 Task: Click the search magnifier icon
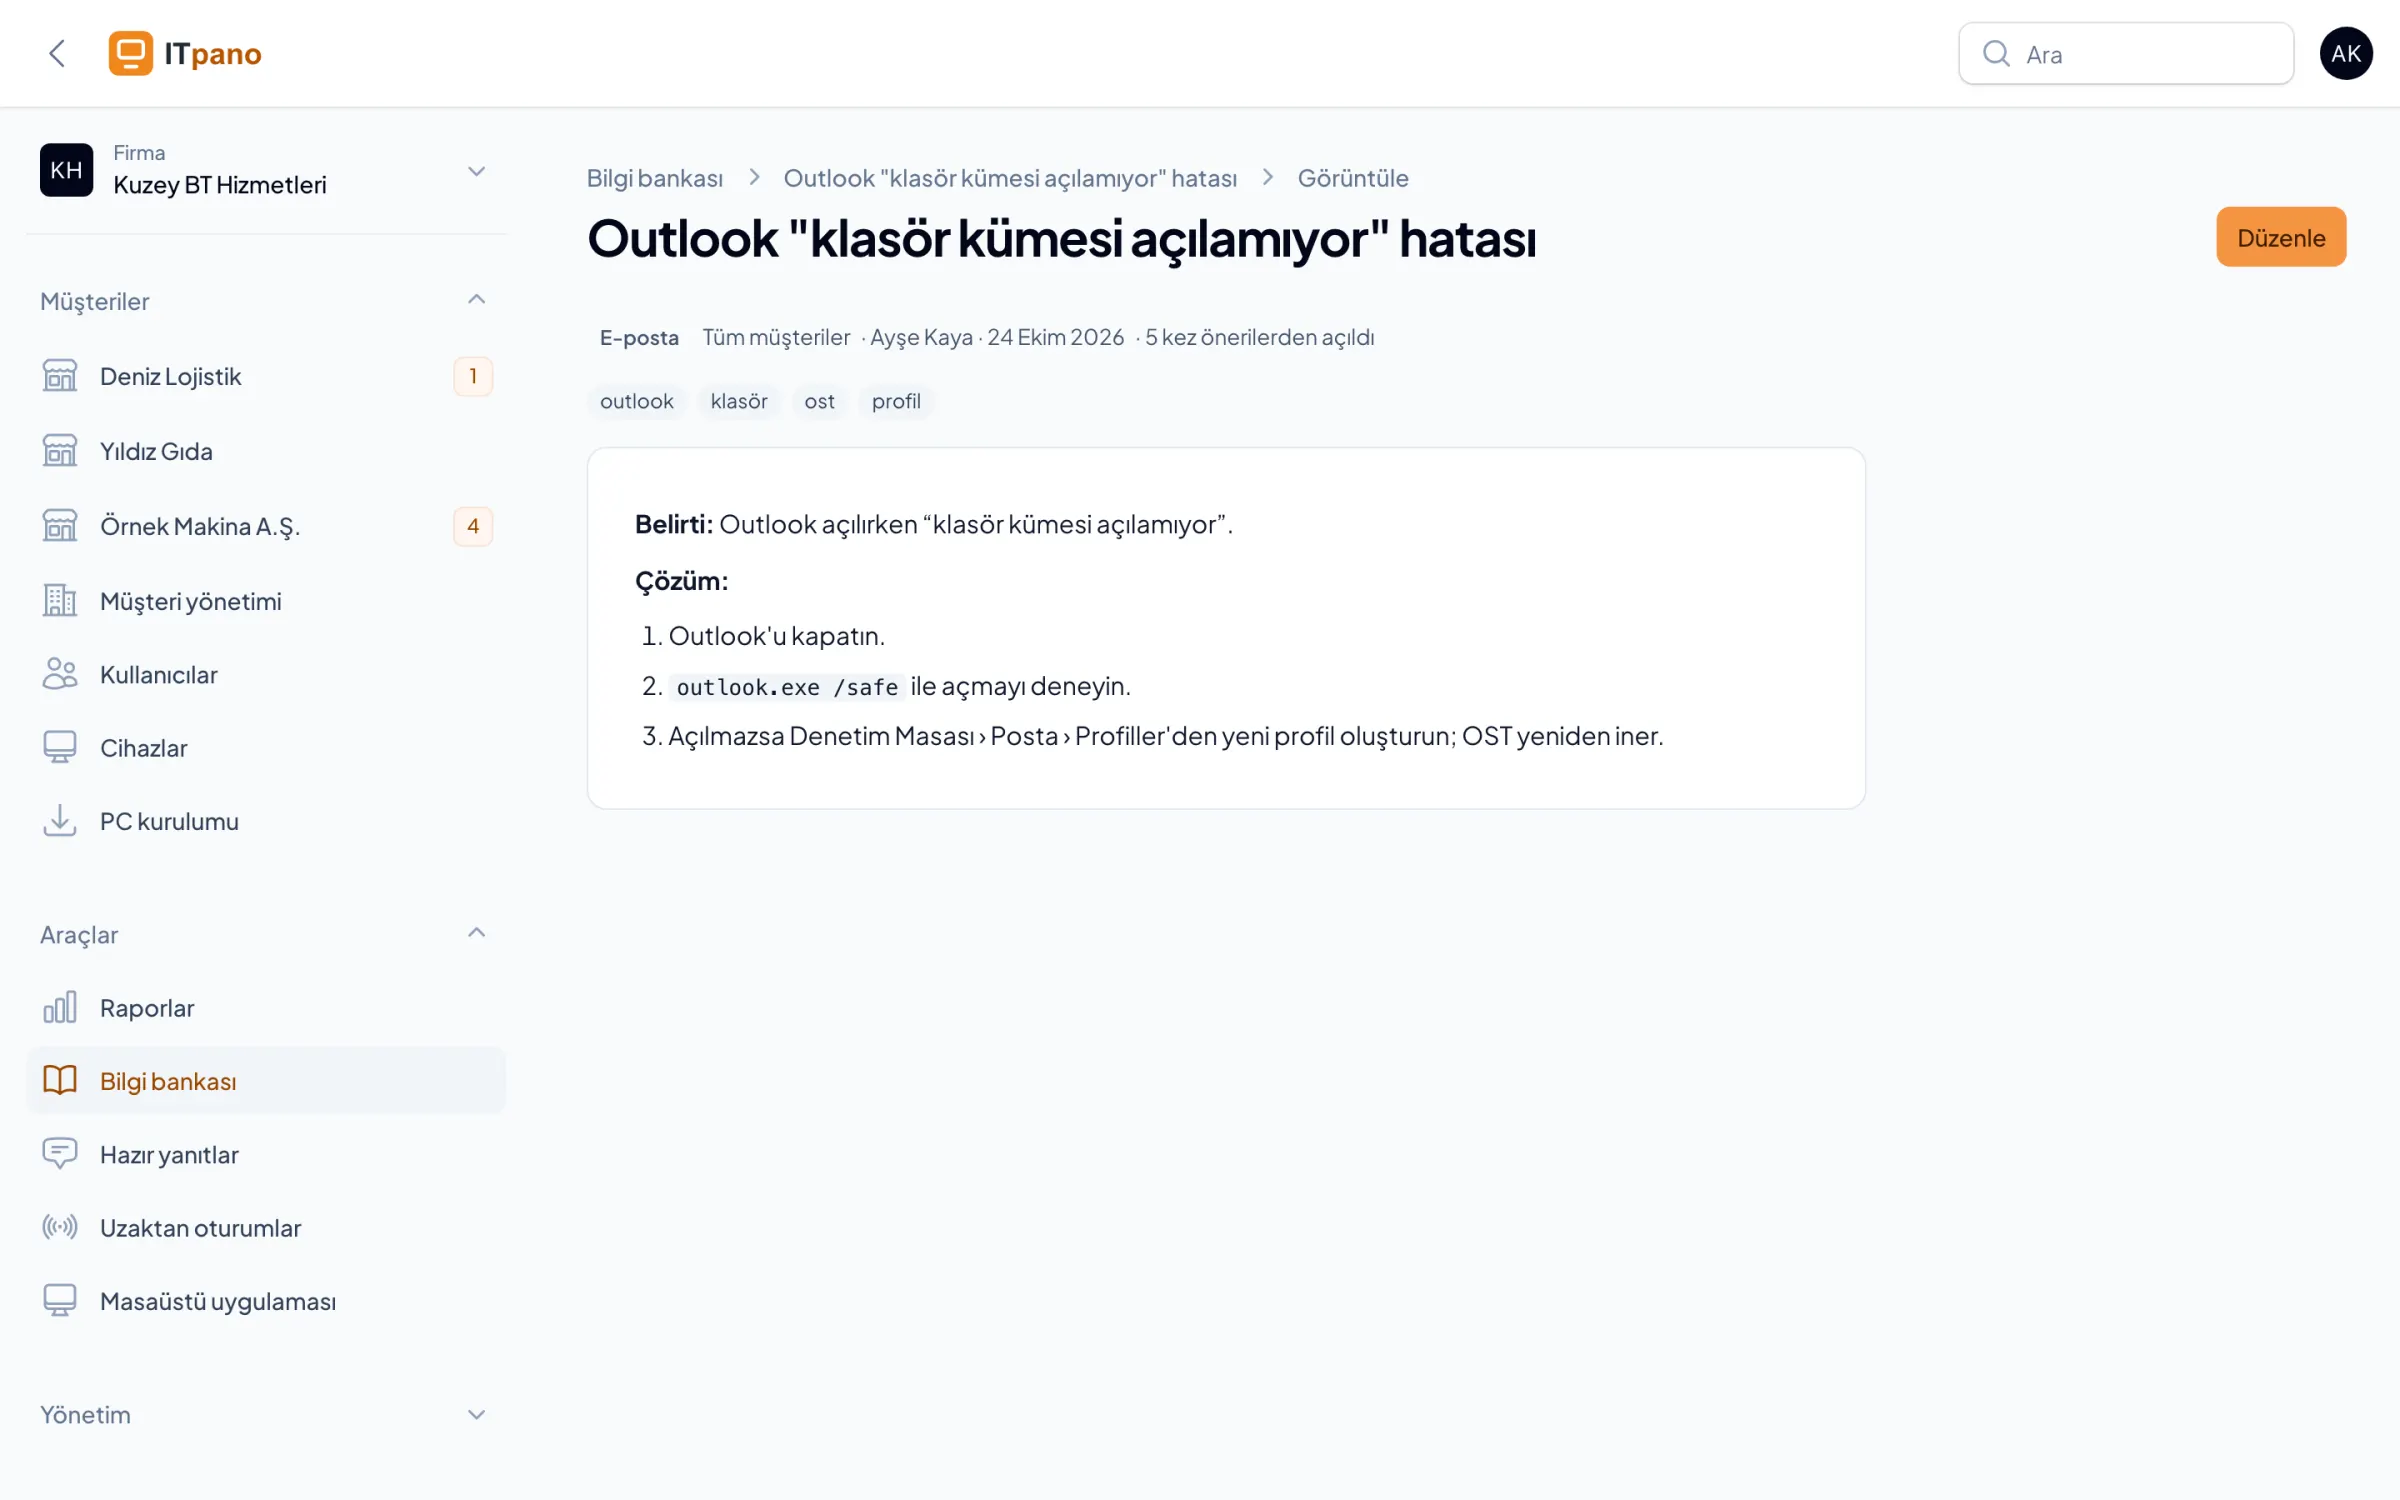1996,54
